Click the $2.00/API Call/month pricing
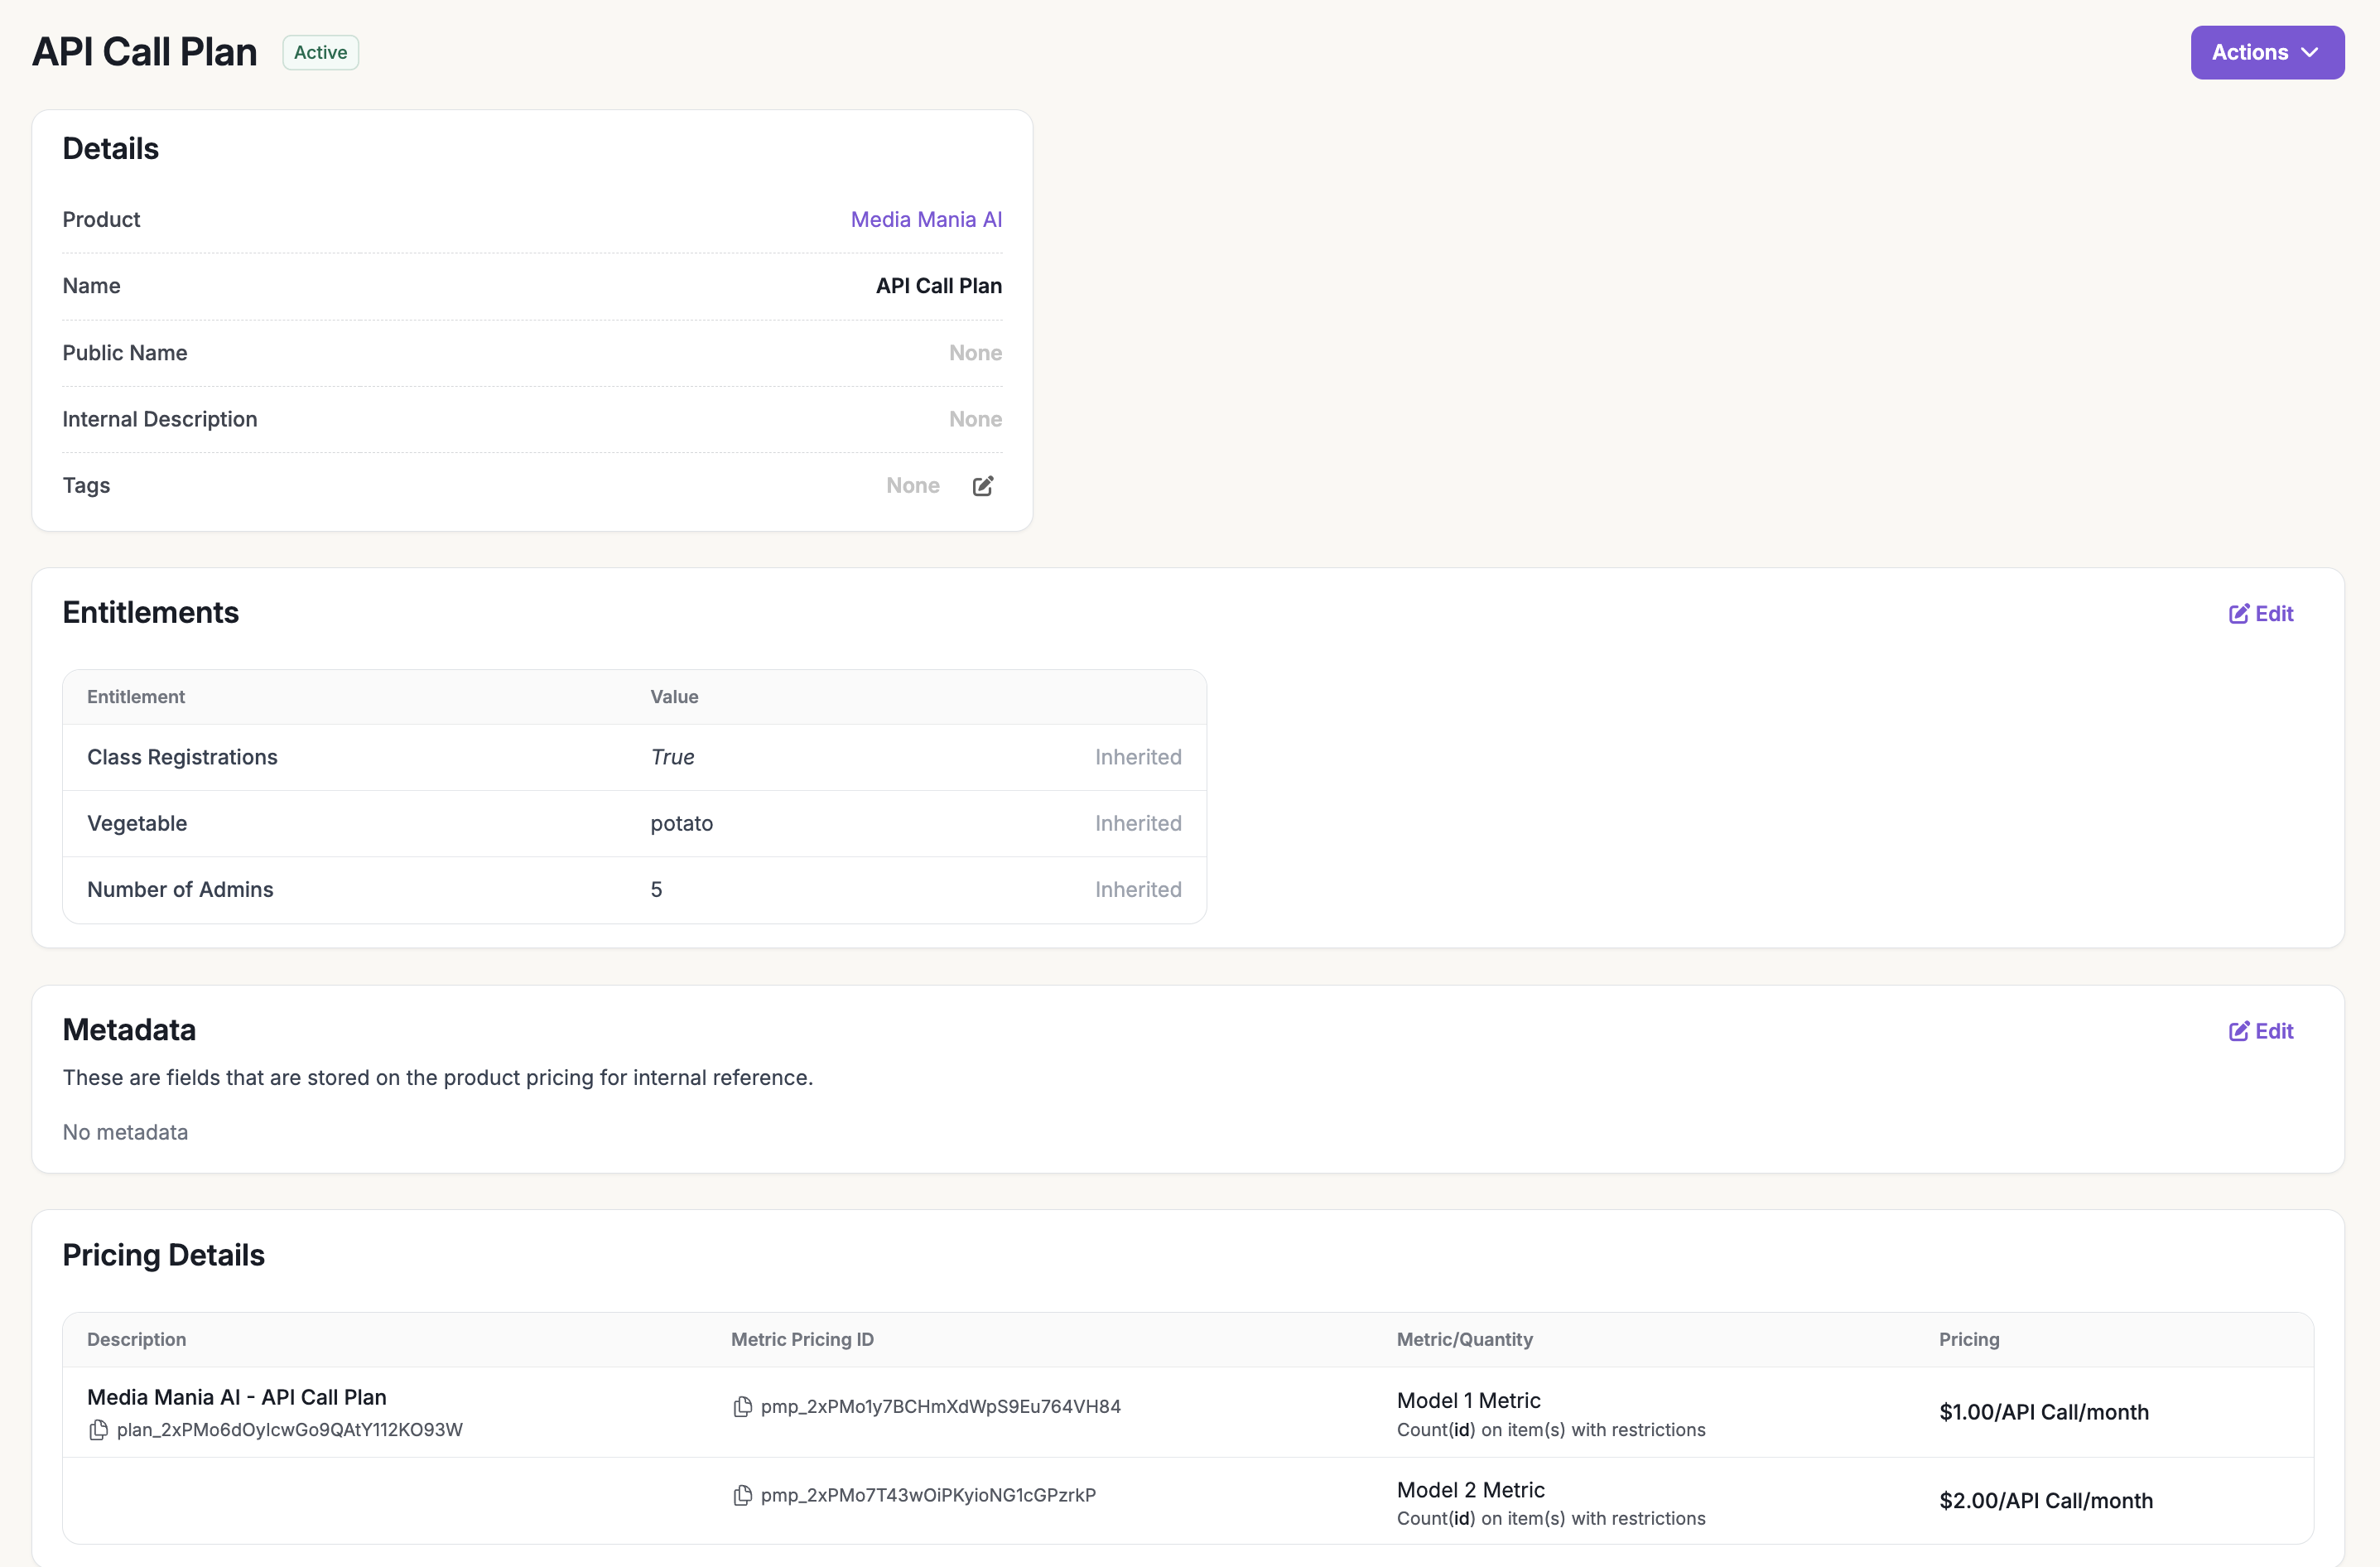 pos(2045,1501)
